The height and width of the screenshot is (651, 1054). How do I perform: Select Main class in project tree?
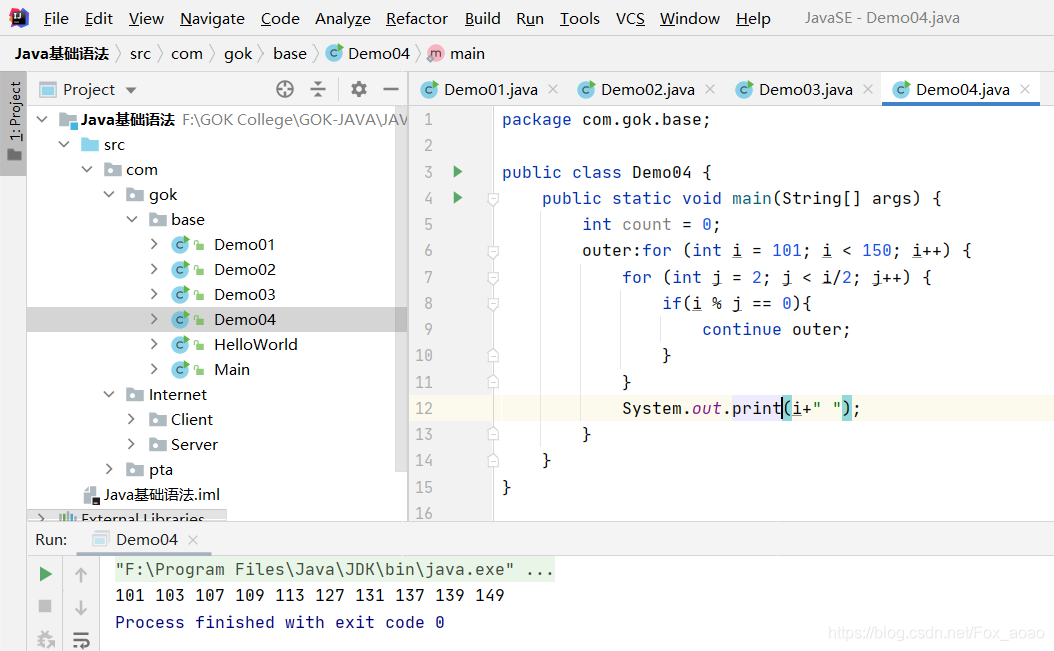point(232,369)
